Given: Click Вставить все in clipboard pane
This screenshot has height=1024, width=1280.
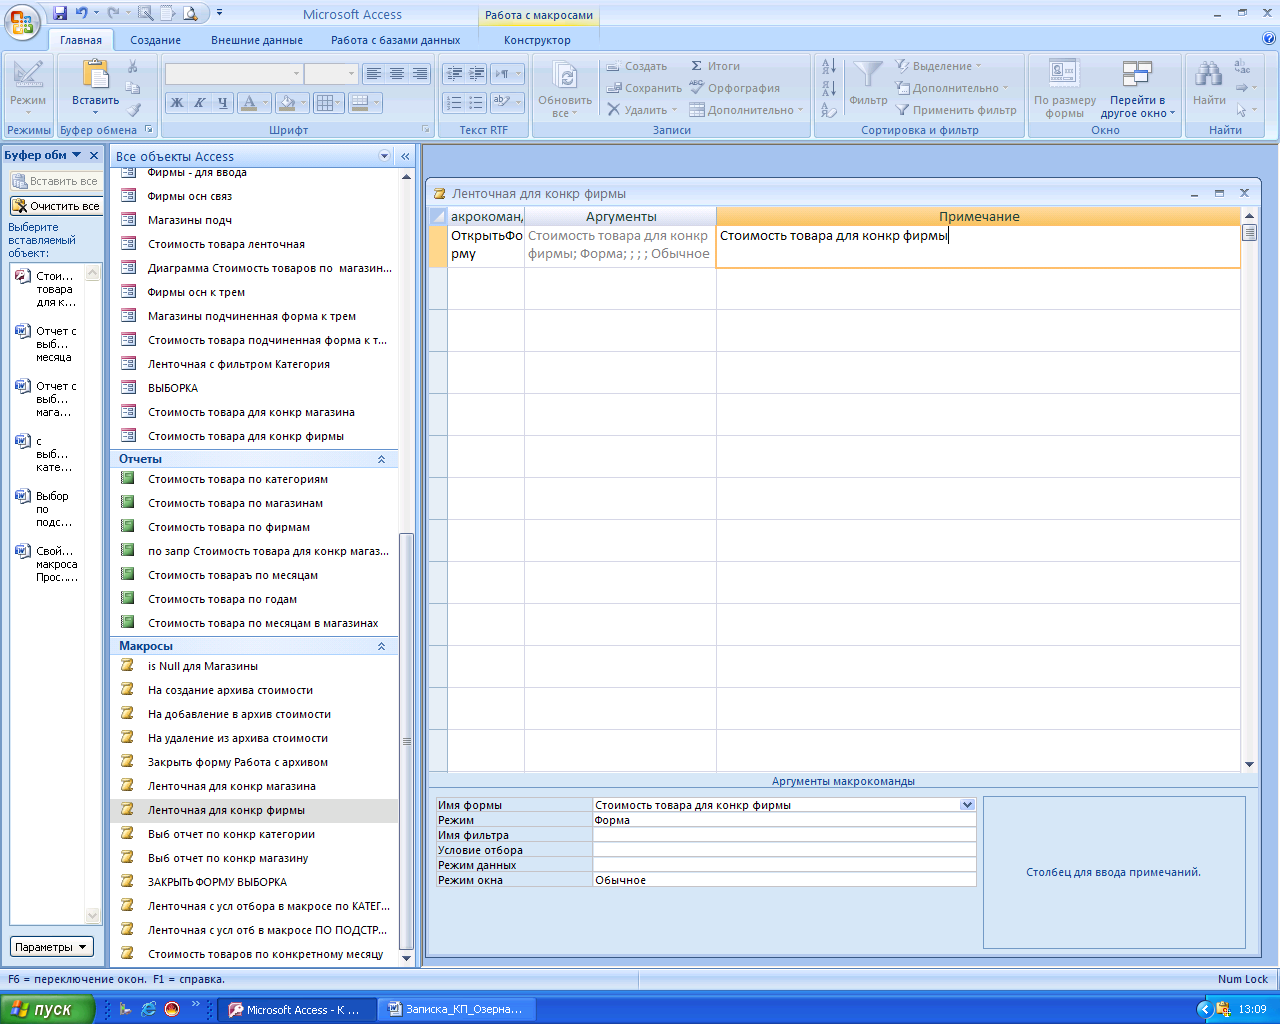Looking at the screenshot, I should pos(56,181).
